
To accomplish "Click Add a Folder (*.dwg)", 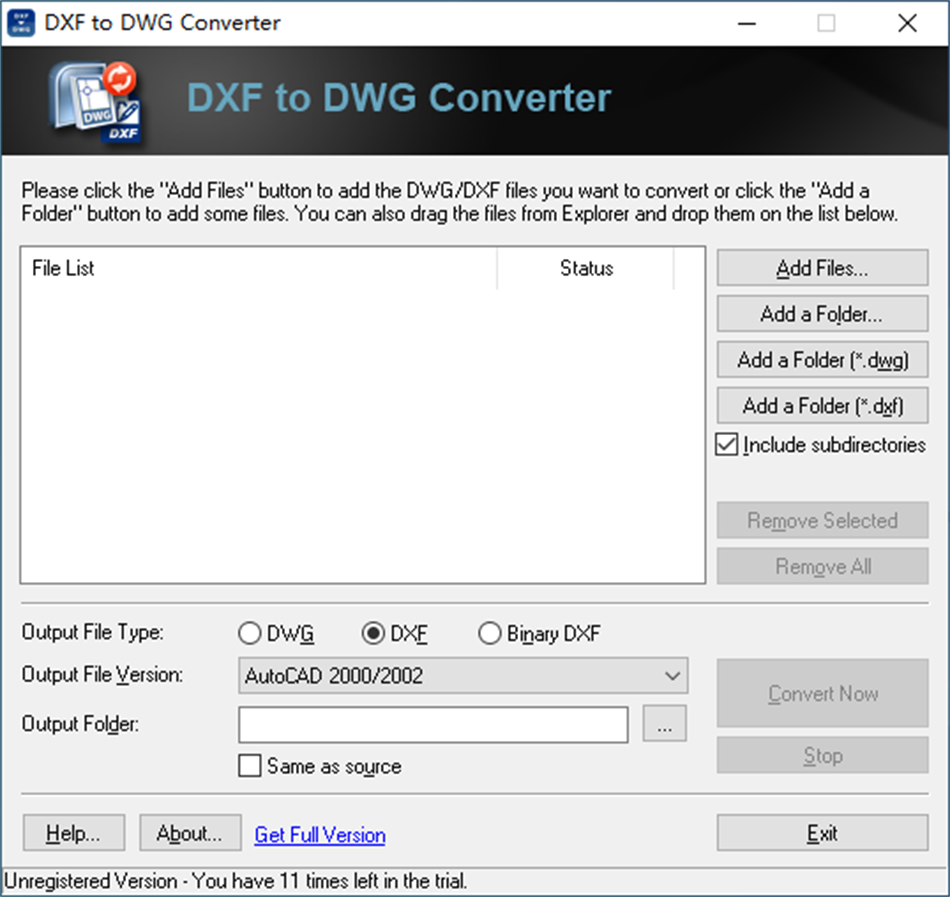I will (822, 359).
